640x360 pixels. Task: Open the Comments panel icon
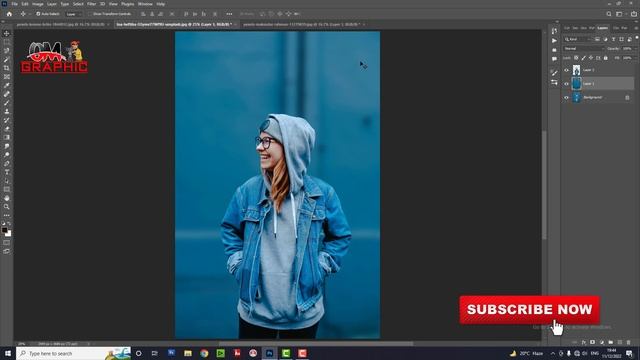coord(554,59)
